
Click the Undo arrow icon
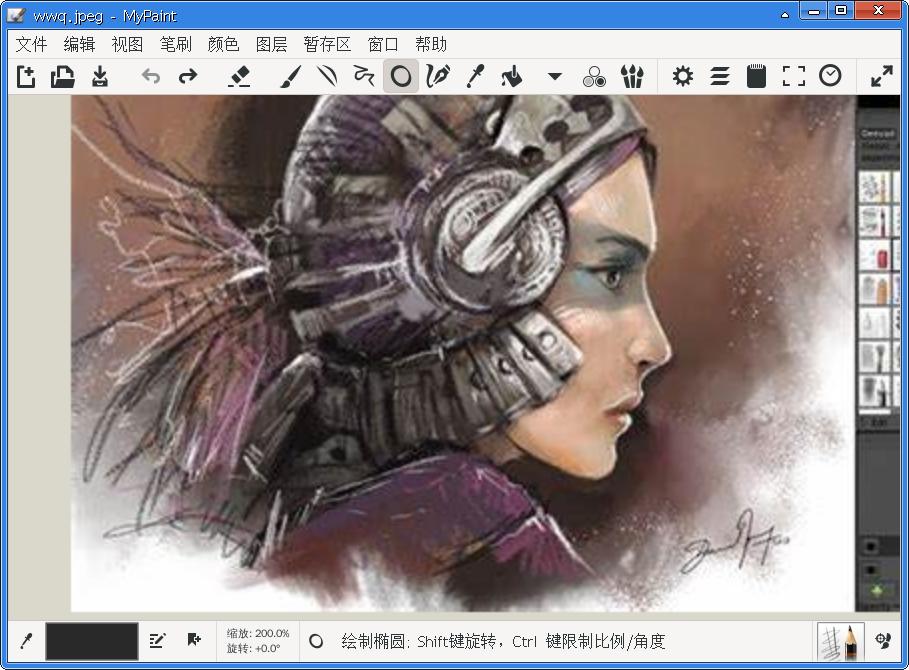point(150,75)
